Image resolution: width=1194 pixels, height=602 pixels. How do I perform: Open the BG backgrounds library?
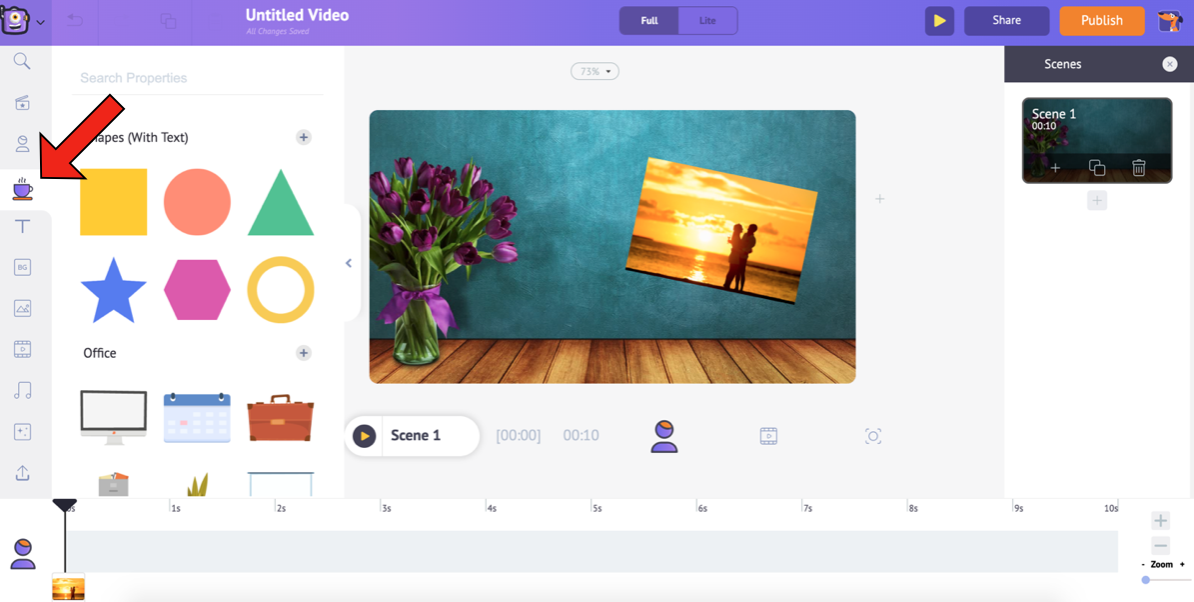(22, 267)
